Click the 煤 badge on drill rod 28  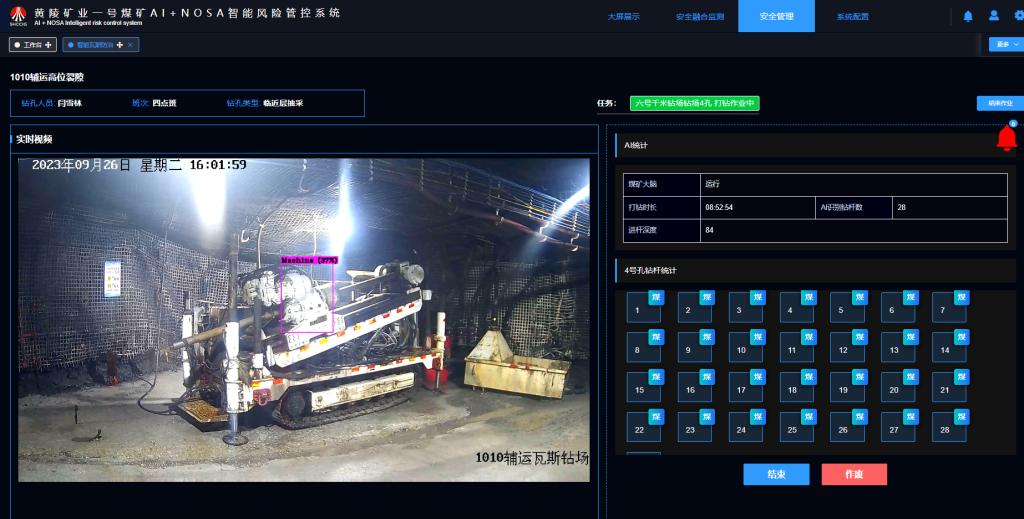point(961,417)
